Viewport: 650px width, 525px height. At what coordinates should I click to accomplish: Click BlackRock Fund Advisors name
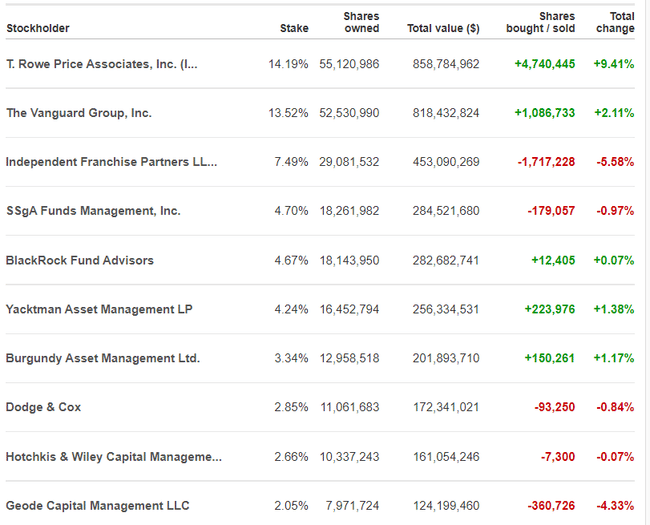tap(80, 260)
